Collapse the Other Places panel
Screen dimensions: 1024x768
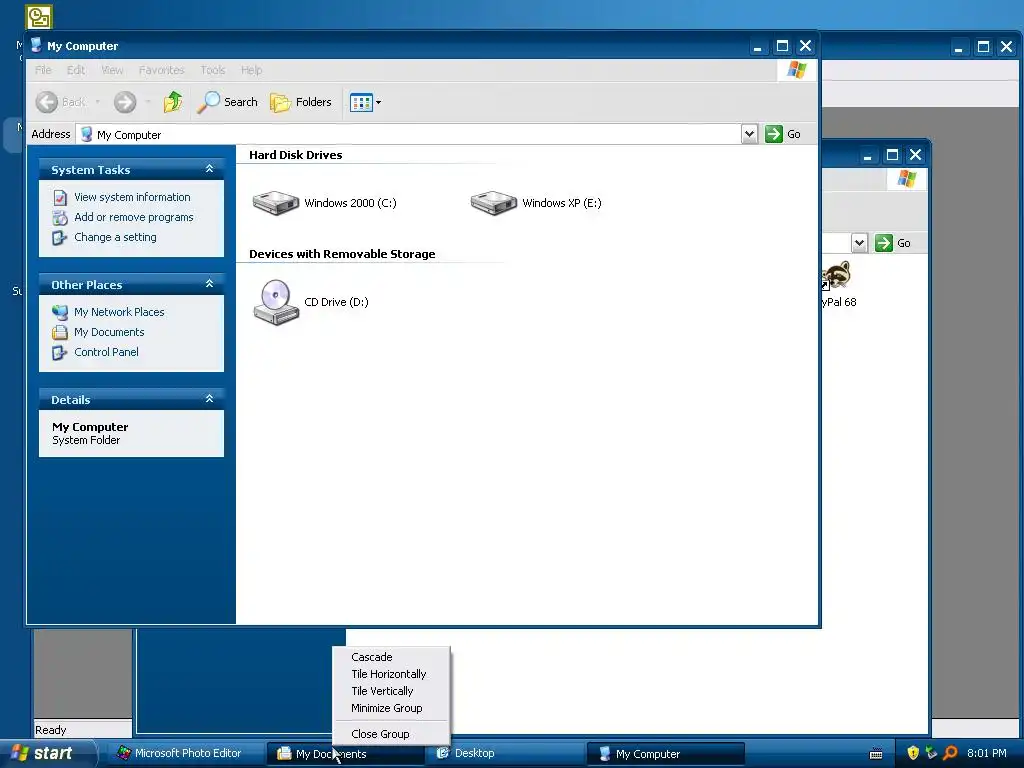(x=210, y=284)
